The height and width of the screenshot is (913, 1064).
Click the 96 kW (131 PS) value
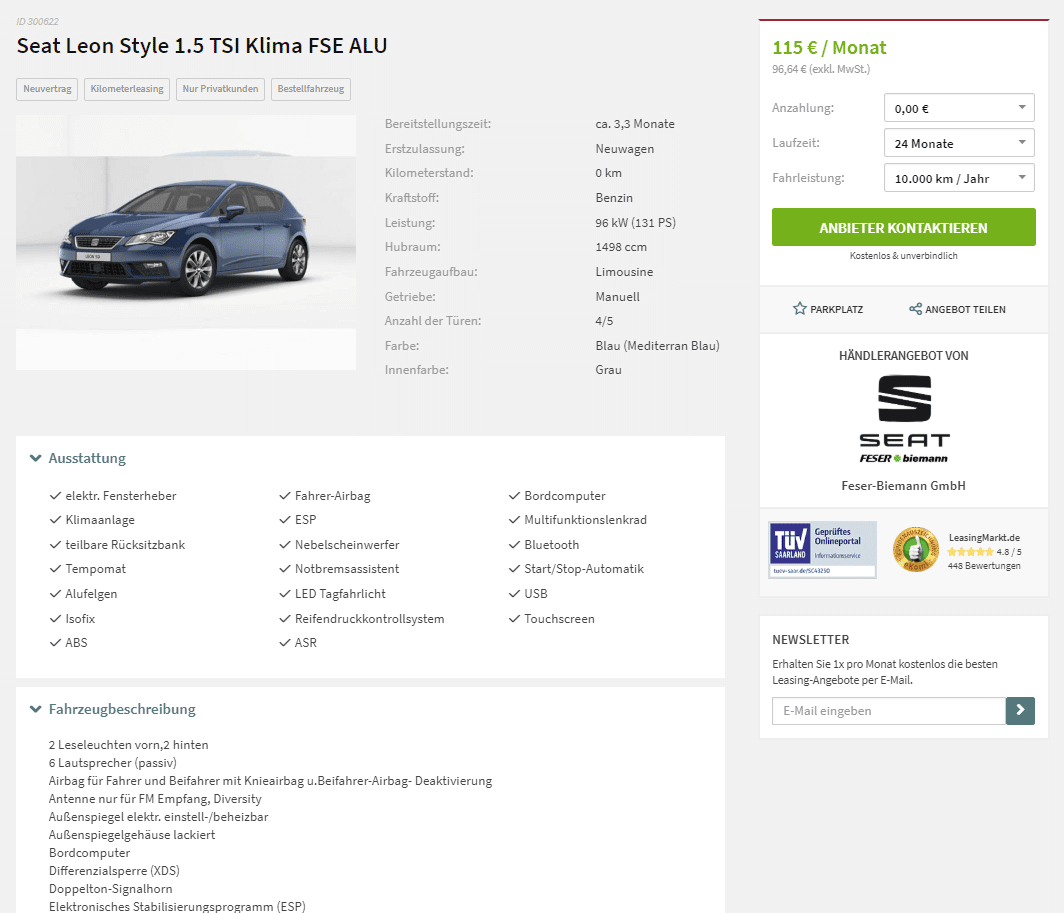[635, 223]
